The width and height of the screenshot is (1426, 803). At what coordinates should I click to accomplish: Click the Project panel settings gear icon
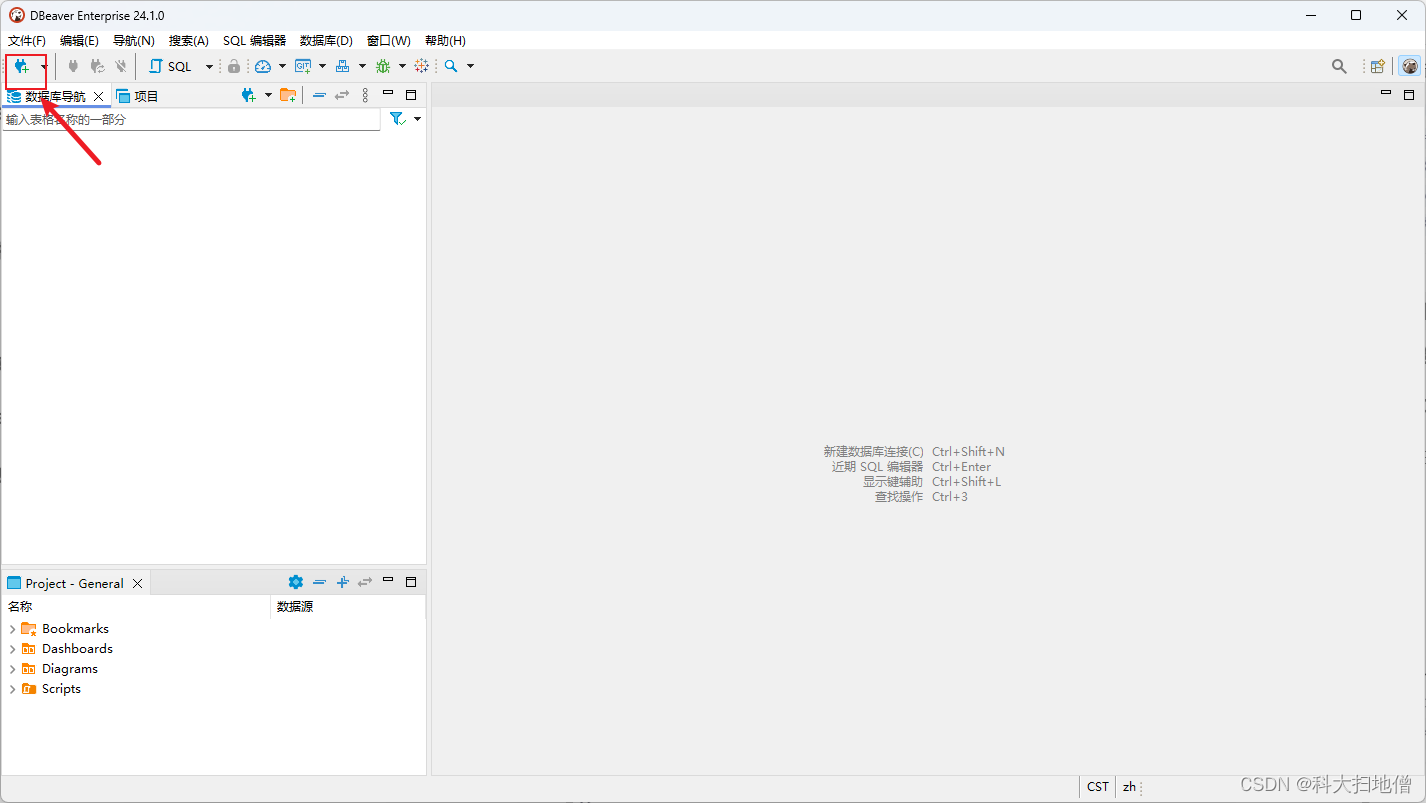tap(295, 582)
